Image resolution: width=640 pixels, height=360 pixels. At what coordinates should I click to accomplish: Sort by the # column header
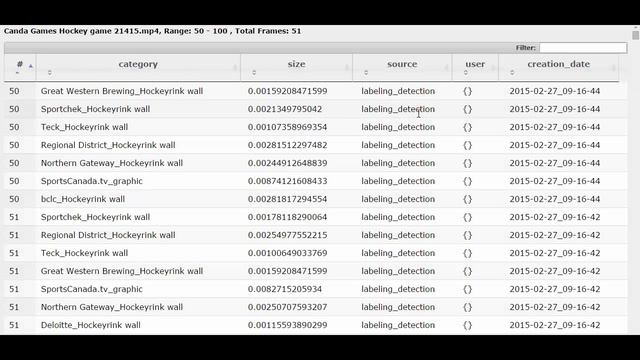tap(20, 67)
